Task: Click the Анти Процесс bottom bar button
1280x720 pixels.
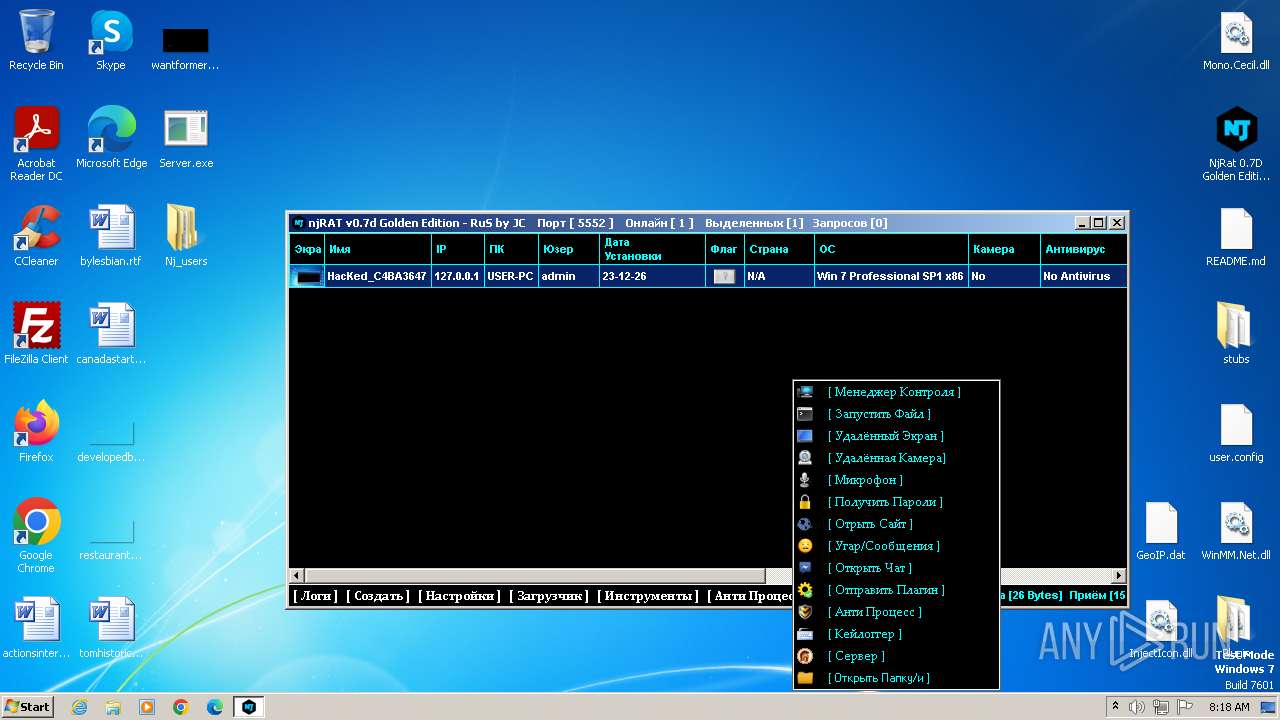Action: [750, 596]
